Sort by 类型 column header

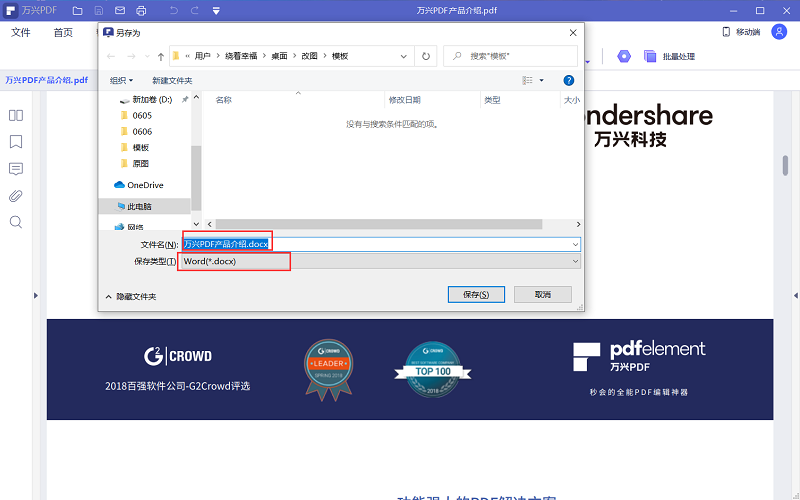tap(492, 100)
